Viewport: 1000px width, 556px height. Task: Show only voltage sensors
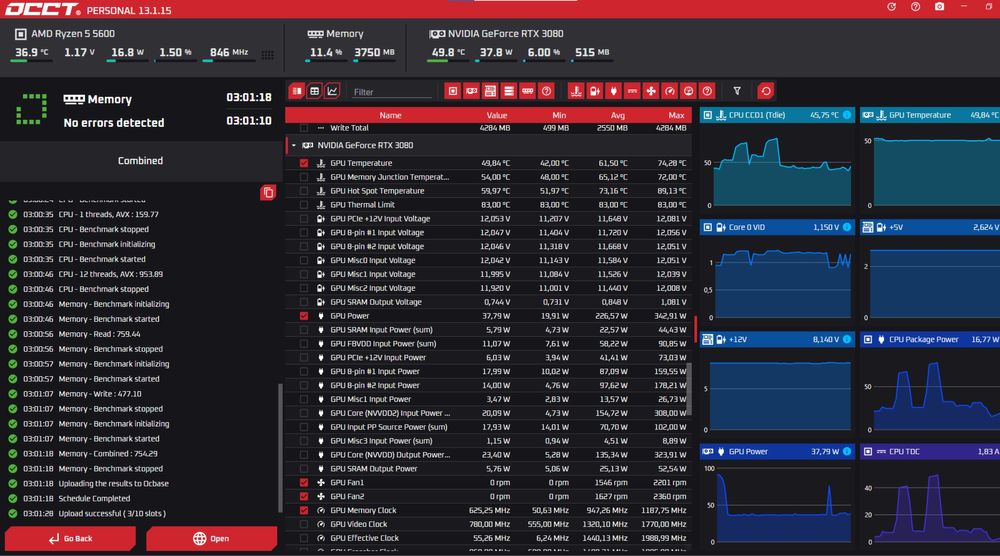[594, 91]
